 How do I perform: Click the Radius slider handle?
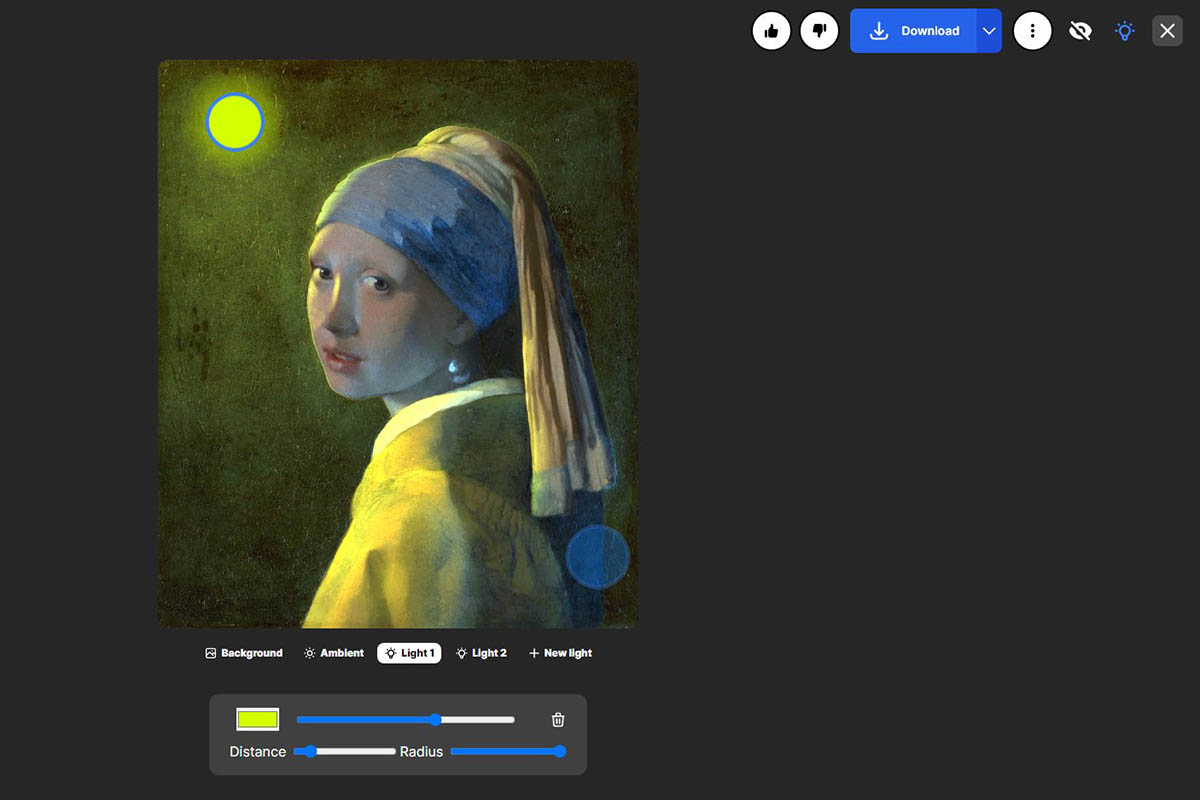[x=560, y=751]
